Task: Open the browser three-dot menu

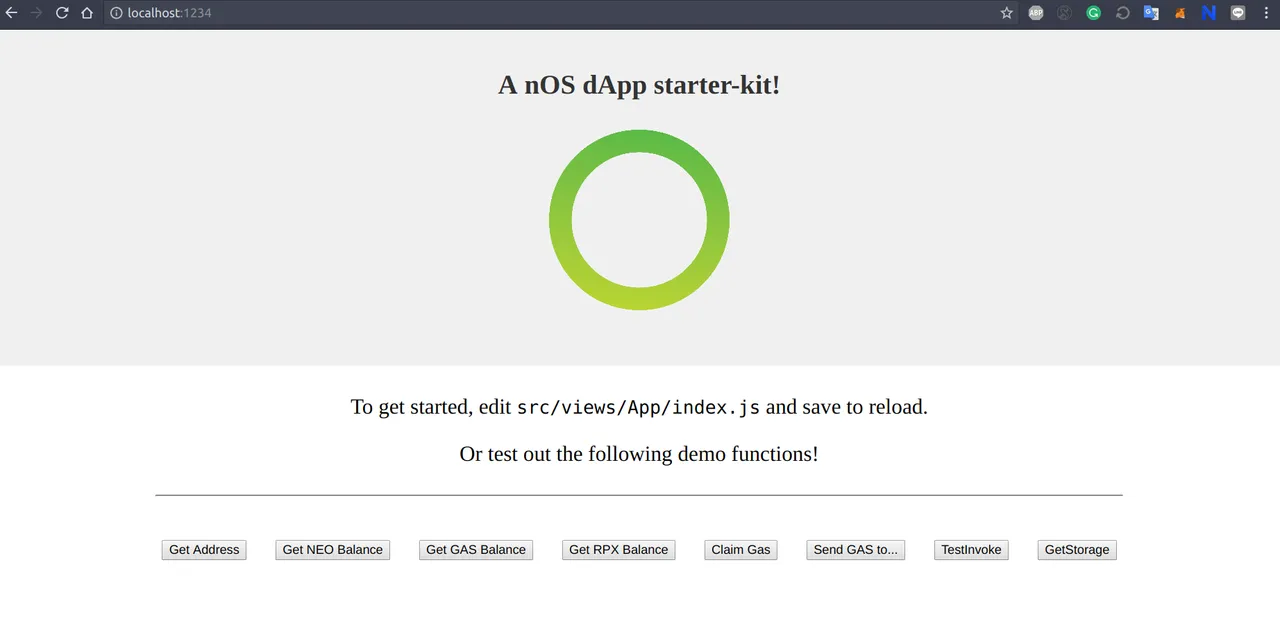Action: (1265, 13)
